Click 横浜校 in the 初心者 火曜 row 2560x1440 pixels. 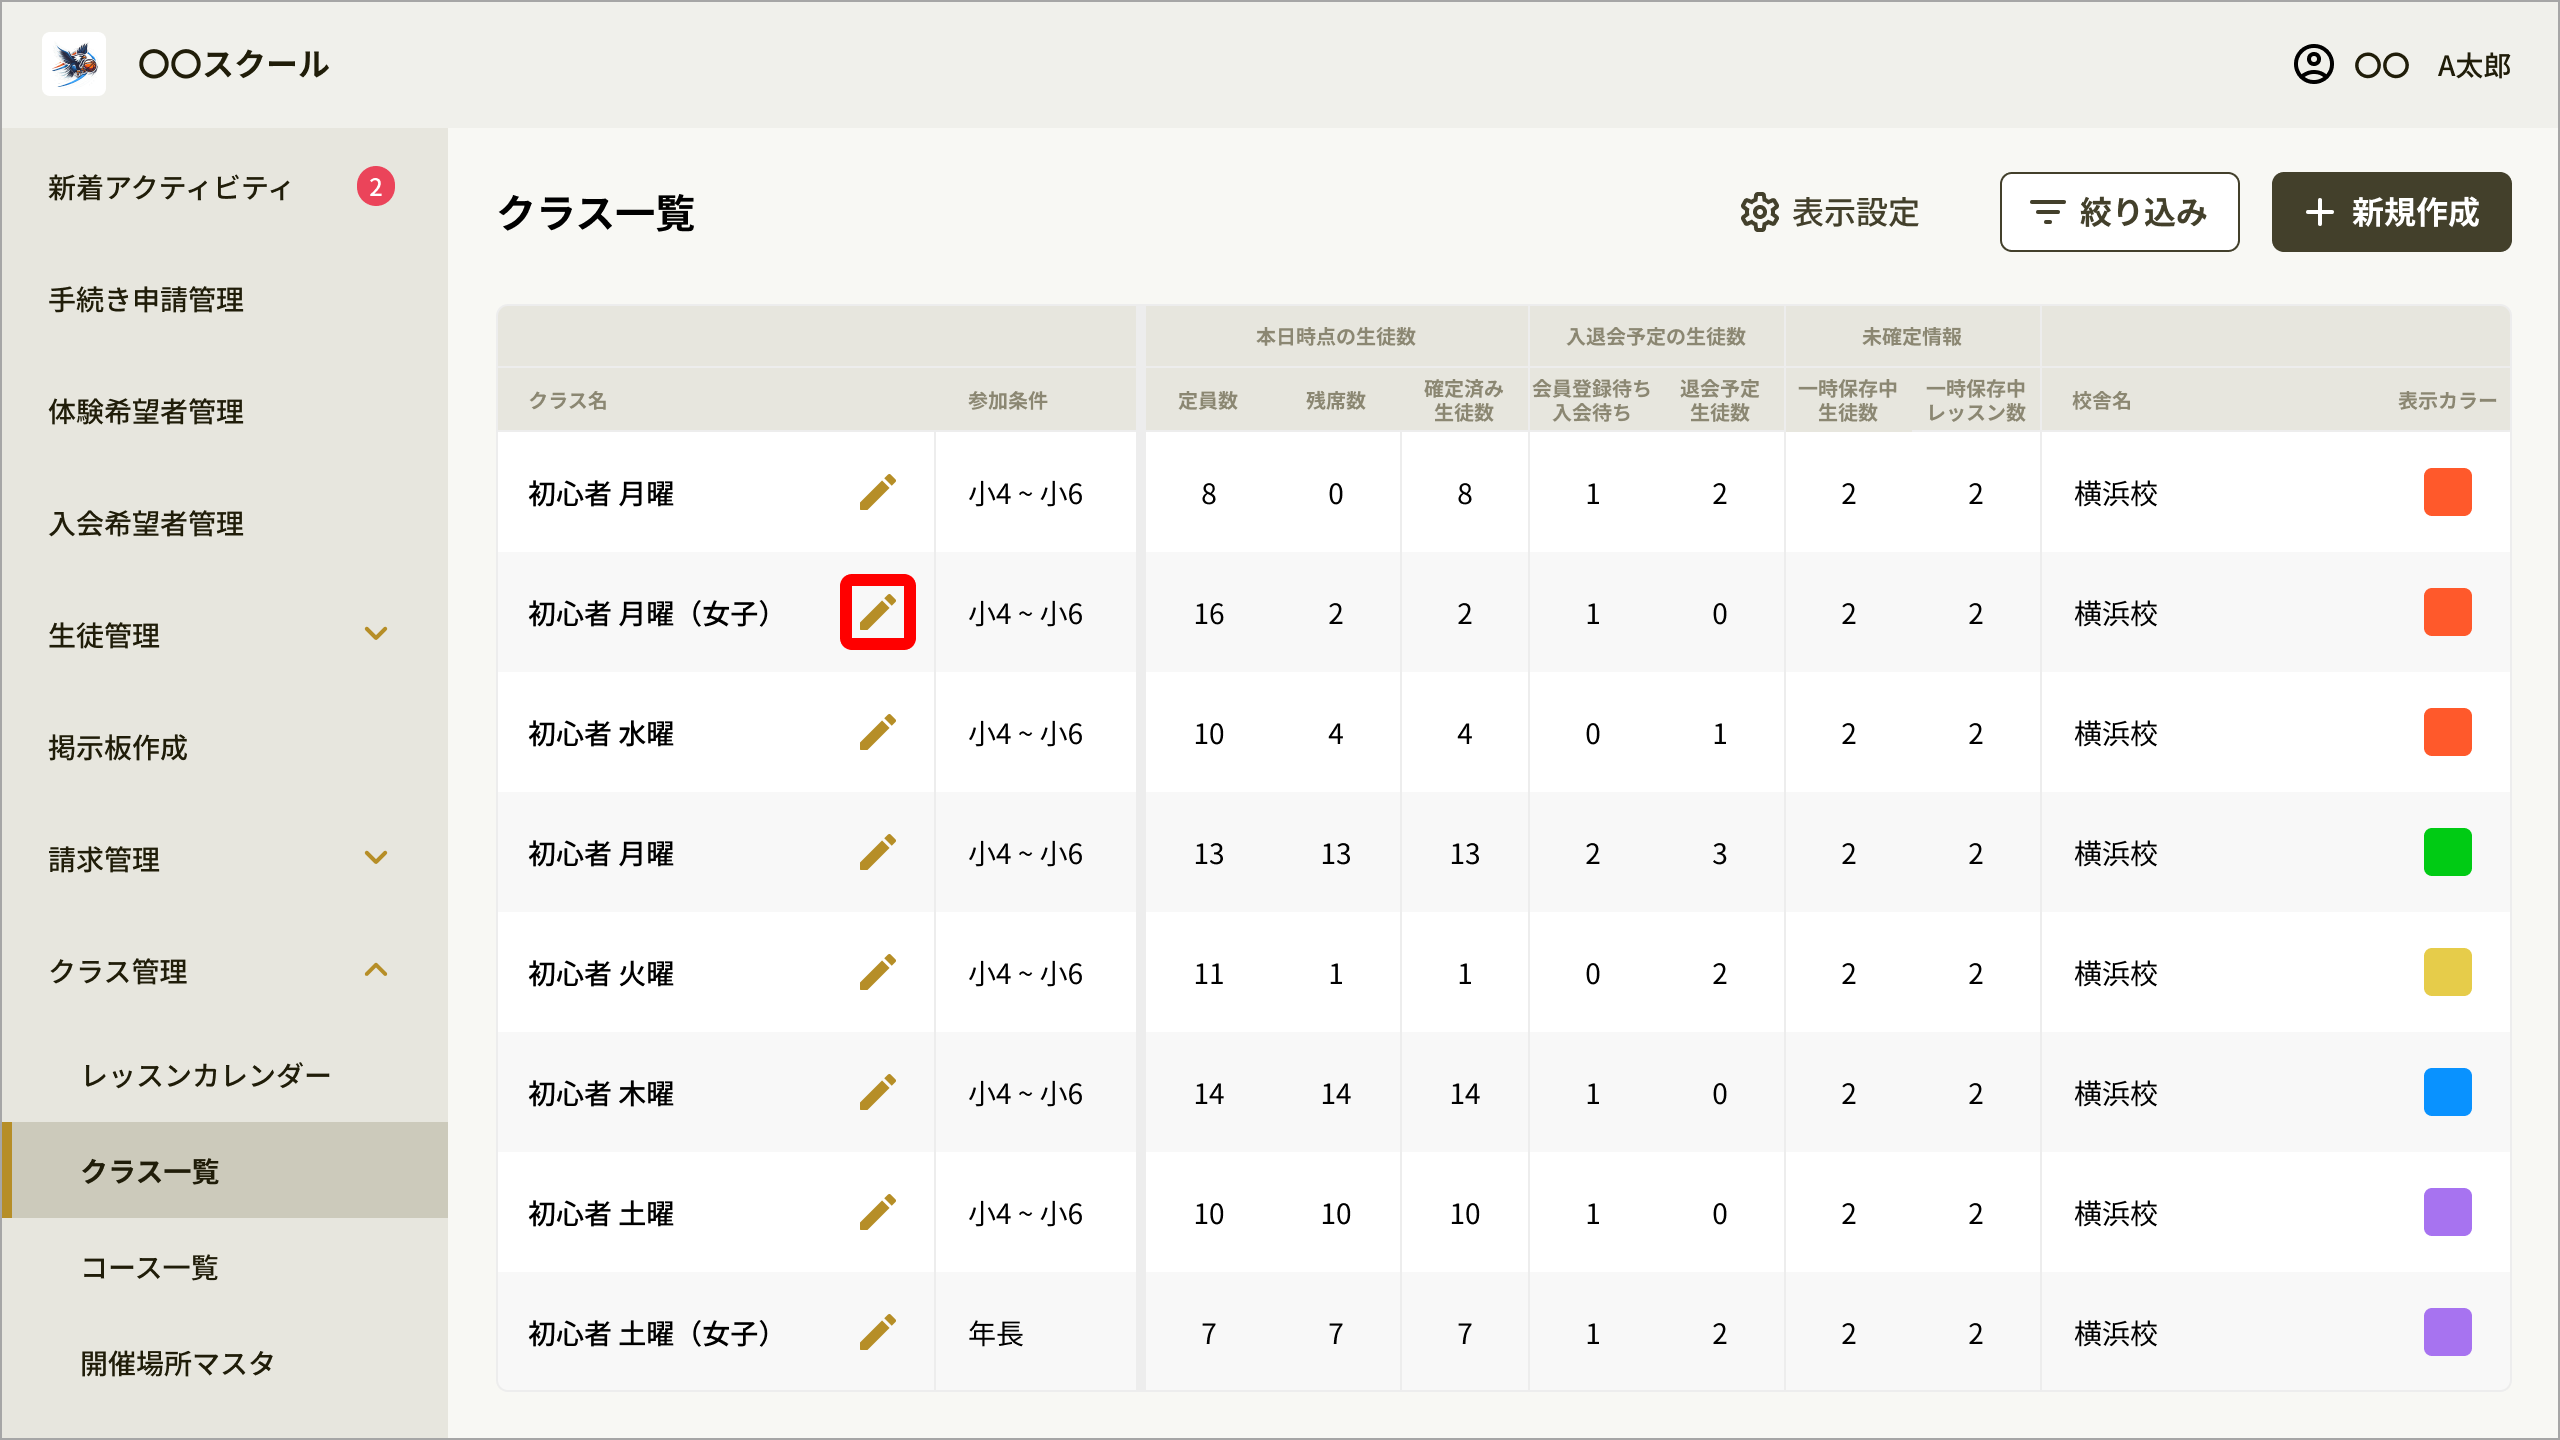click(2116, 973)
